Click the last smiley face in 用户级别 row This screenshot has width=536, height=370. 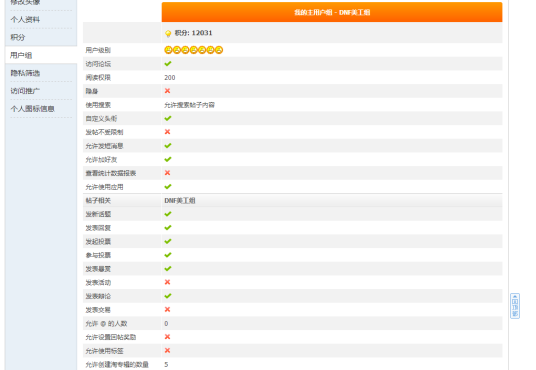219,50
